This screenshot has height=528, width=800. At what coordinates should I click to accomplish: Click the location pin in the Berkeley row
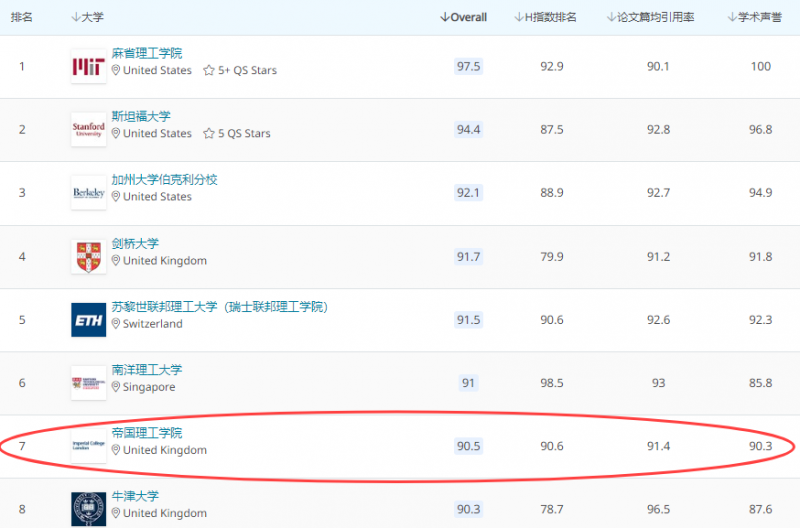pos(116,197)
